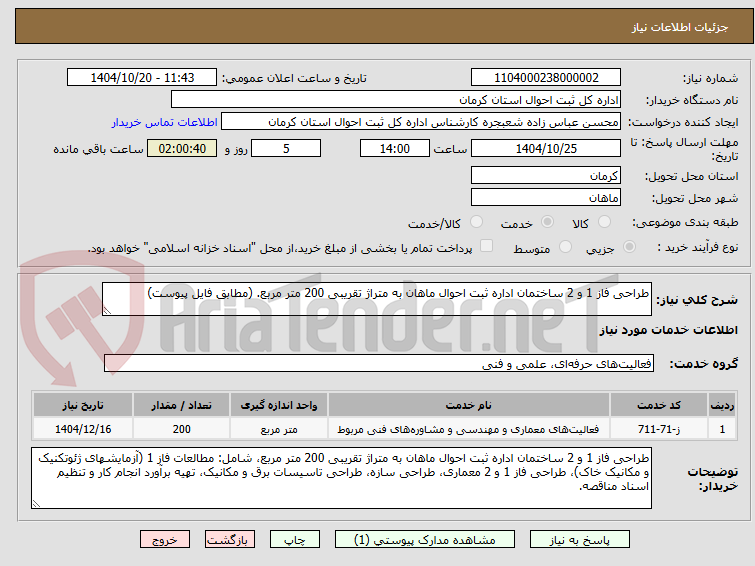Click the خروج exit button
The image size is (755, 566).
tap(165, 540)
